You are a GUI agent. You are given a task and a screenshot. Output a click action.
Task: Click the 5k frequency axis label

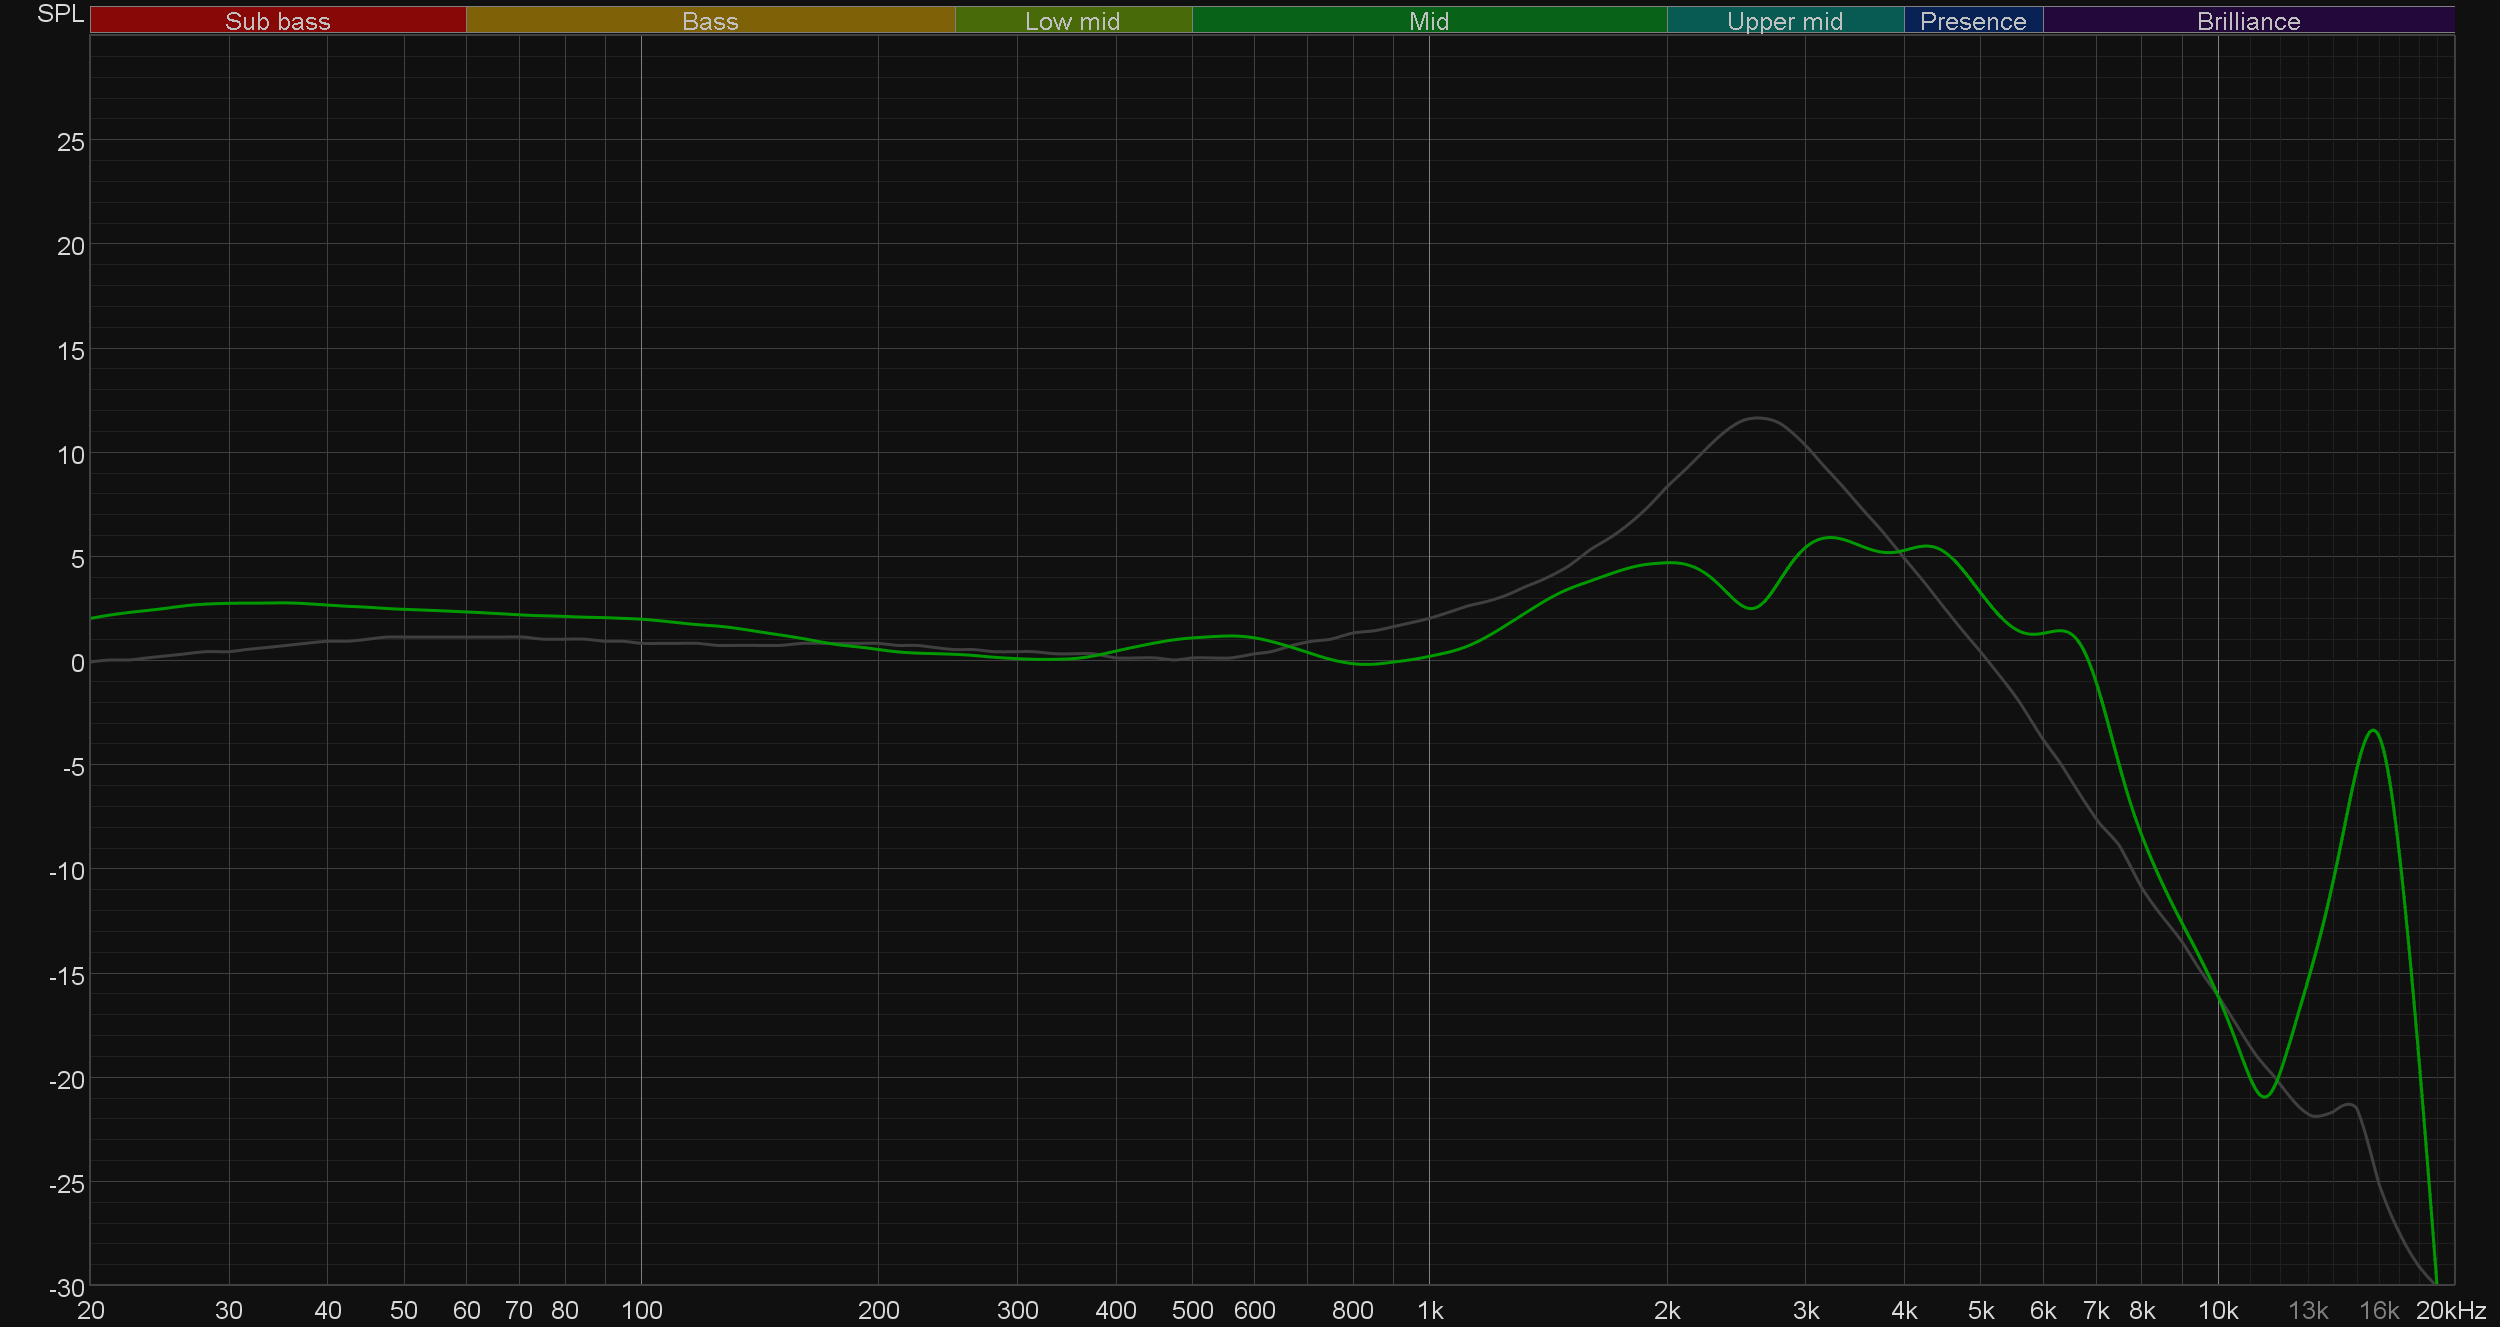1981,1310
